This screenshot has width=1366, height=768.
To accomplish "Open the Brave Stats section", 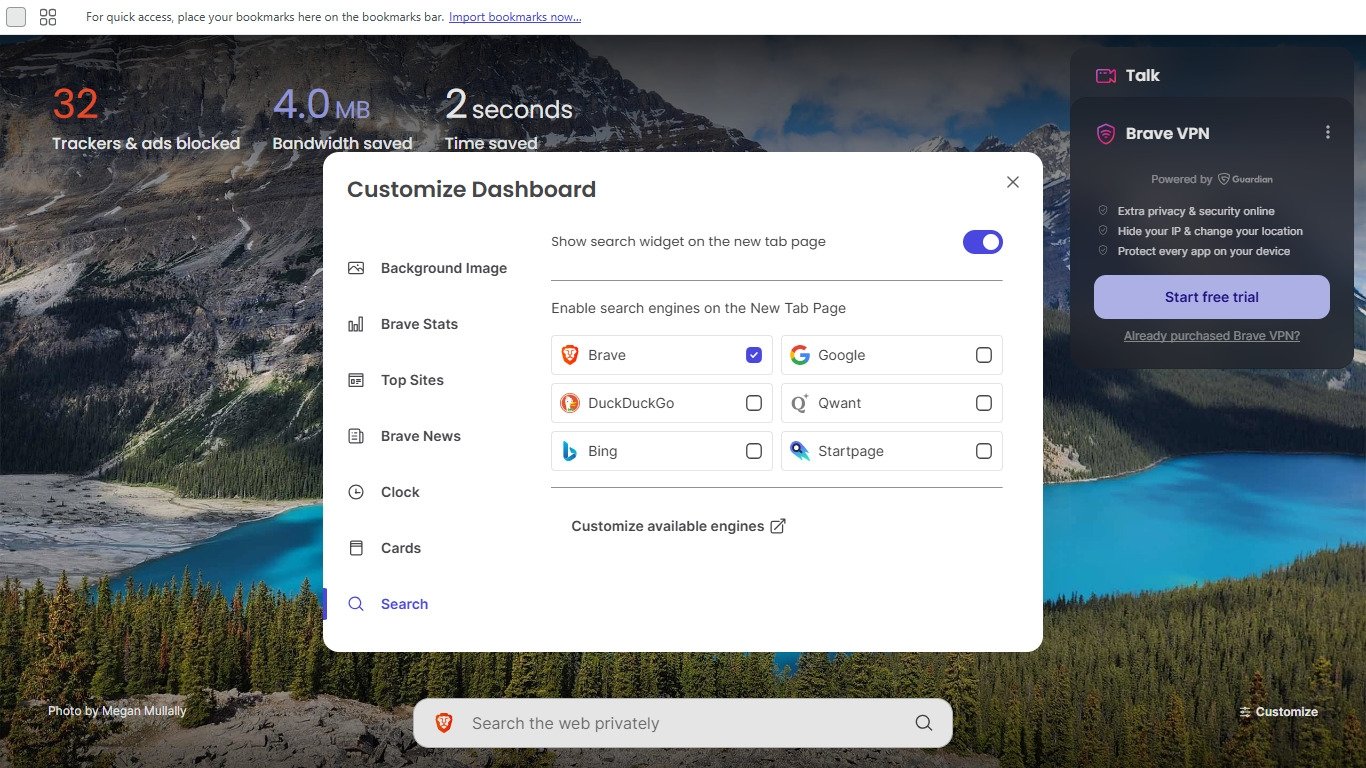I will tap(402, 324).
